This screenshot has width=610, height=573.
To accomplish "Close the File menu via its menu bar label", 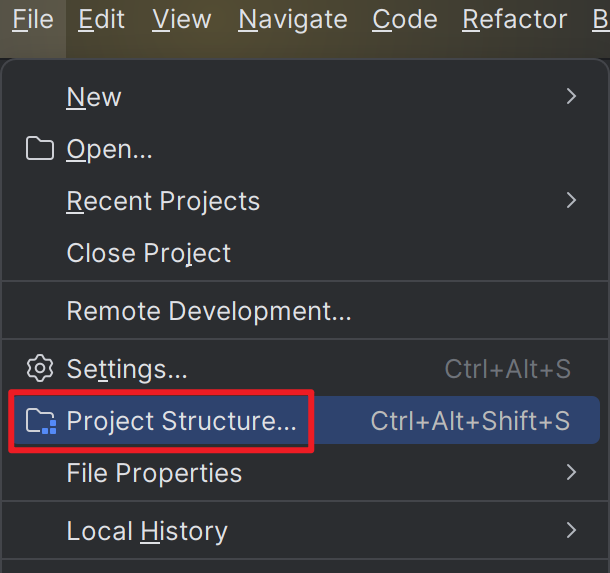I will click(x=33, y=19).
